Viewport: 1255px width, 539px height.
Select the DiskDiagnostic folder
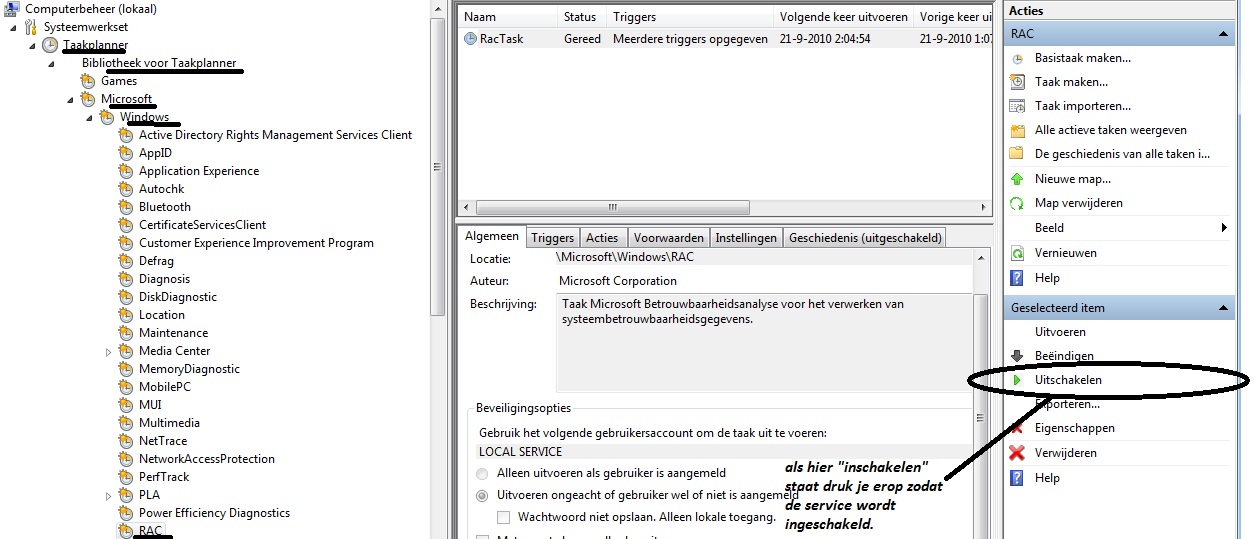[x=178, y=297]
